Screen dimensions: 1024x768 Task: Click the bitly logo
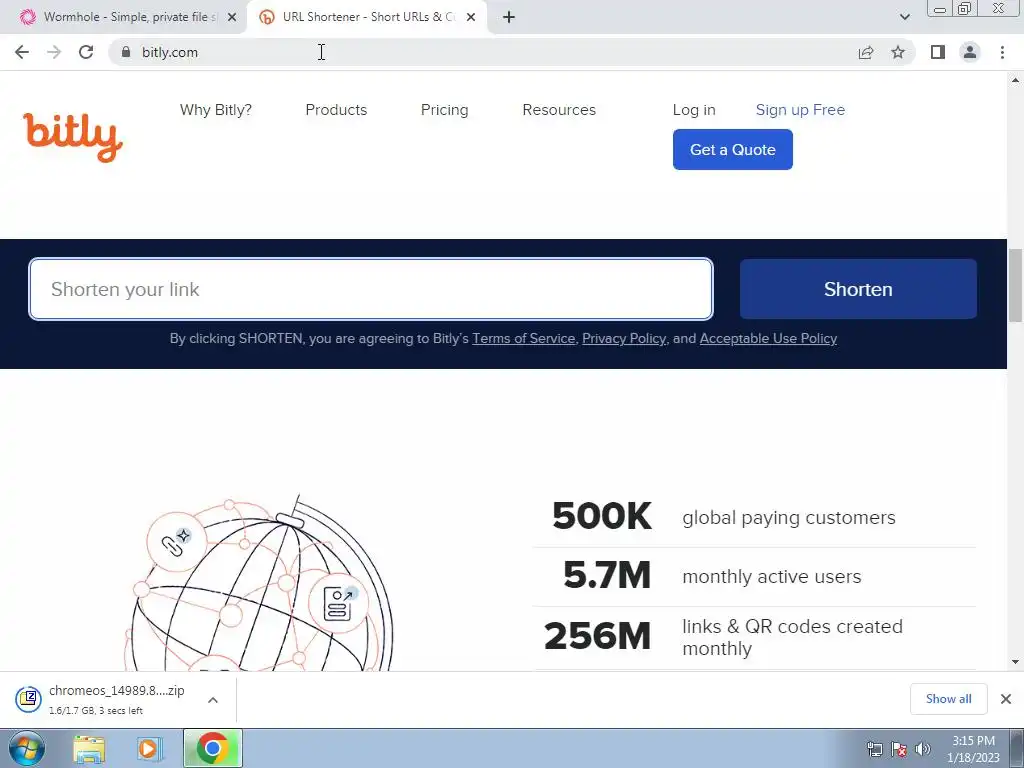coord(73,137)
